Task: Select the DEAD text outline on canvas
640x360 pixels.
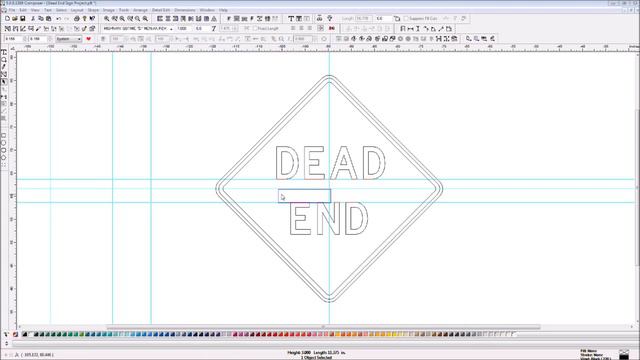Action: coord(330,163)
